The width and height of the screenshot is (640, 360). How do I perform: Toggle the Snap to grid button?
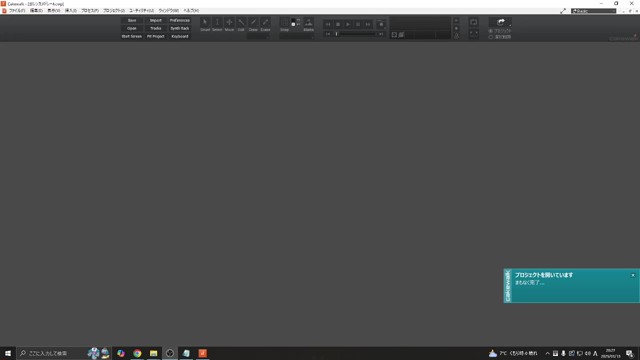[284, 23]
